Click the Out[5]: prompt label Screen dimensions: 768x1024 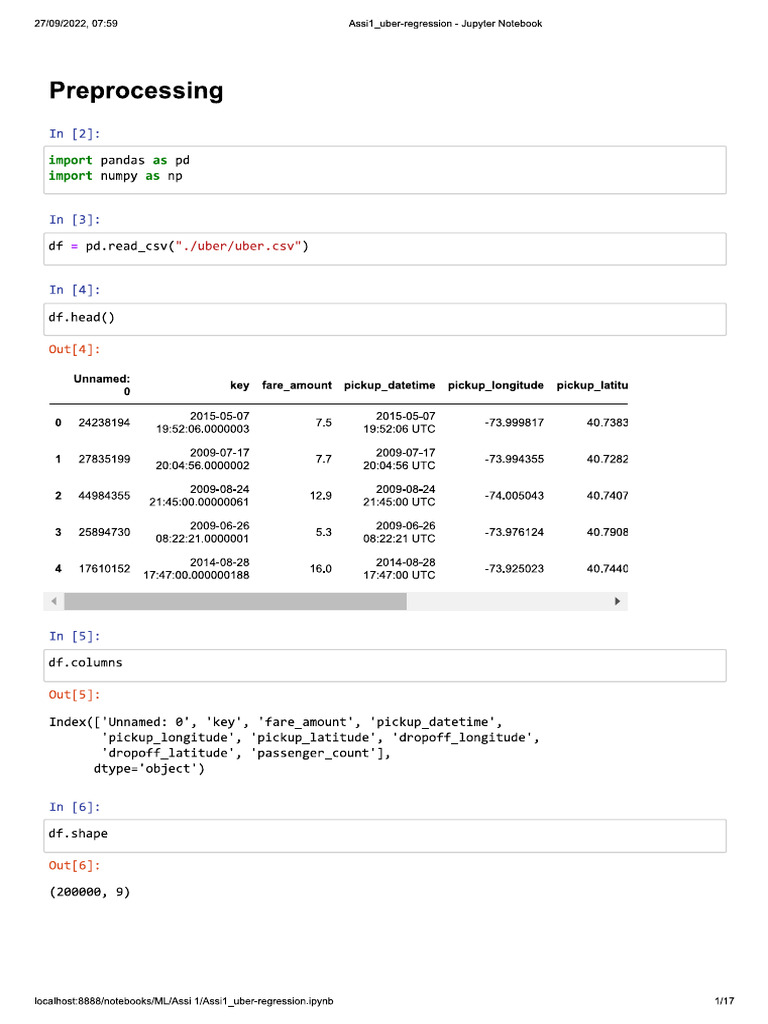(x=74, y=695)
